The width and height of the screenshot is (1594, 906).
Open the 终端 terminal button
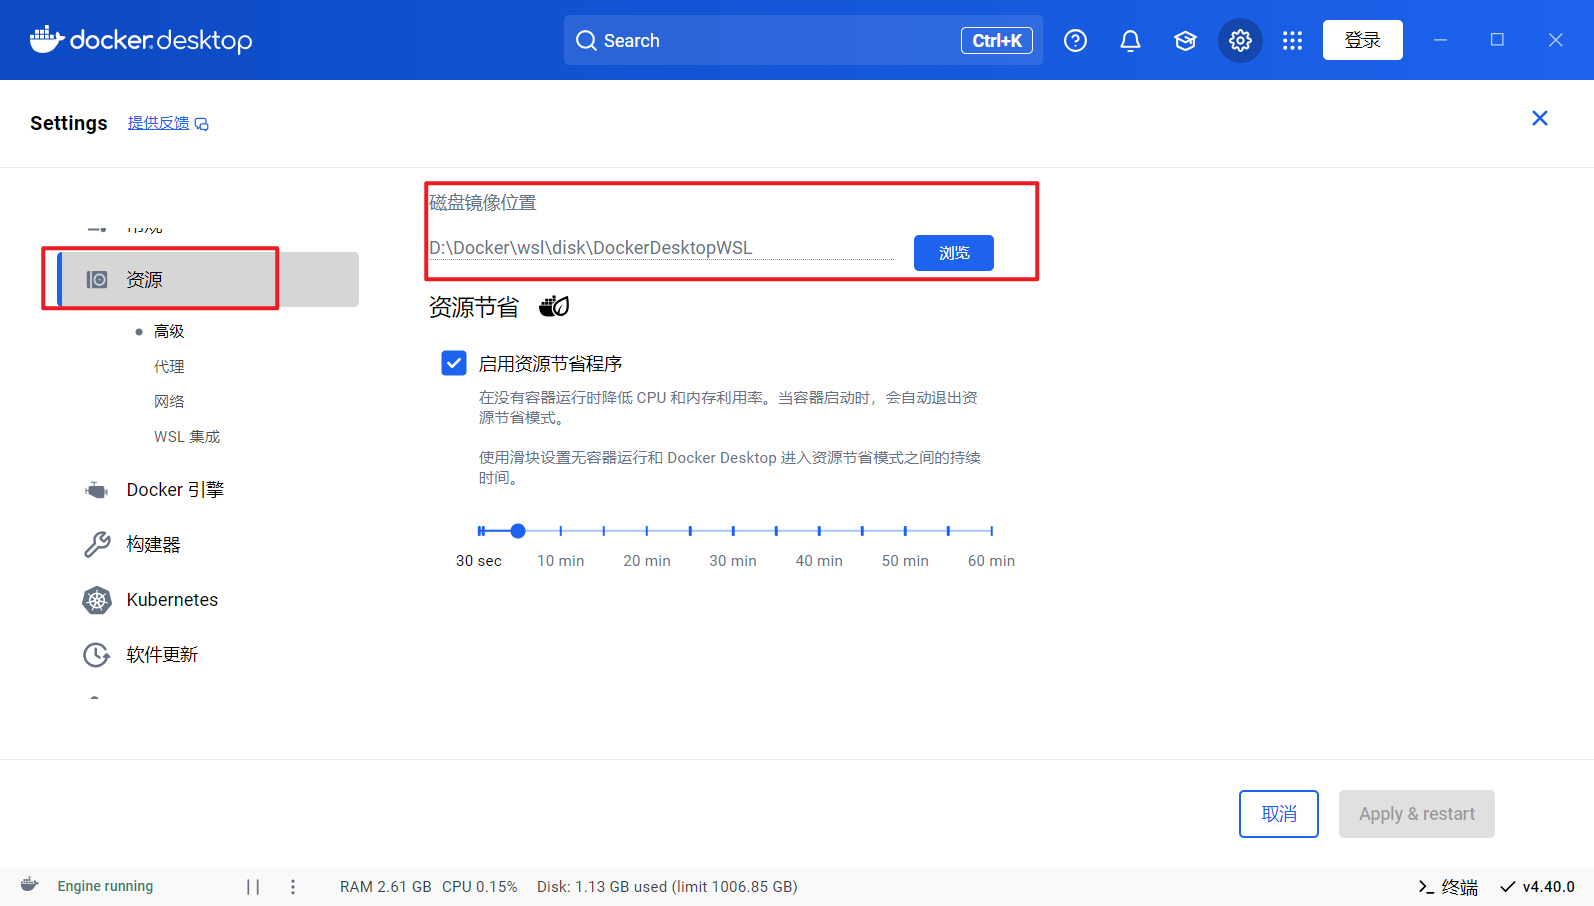[1448, 887]
